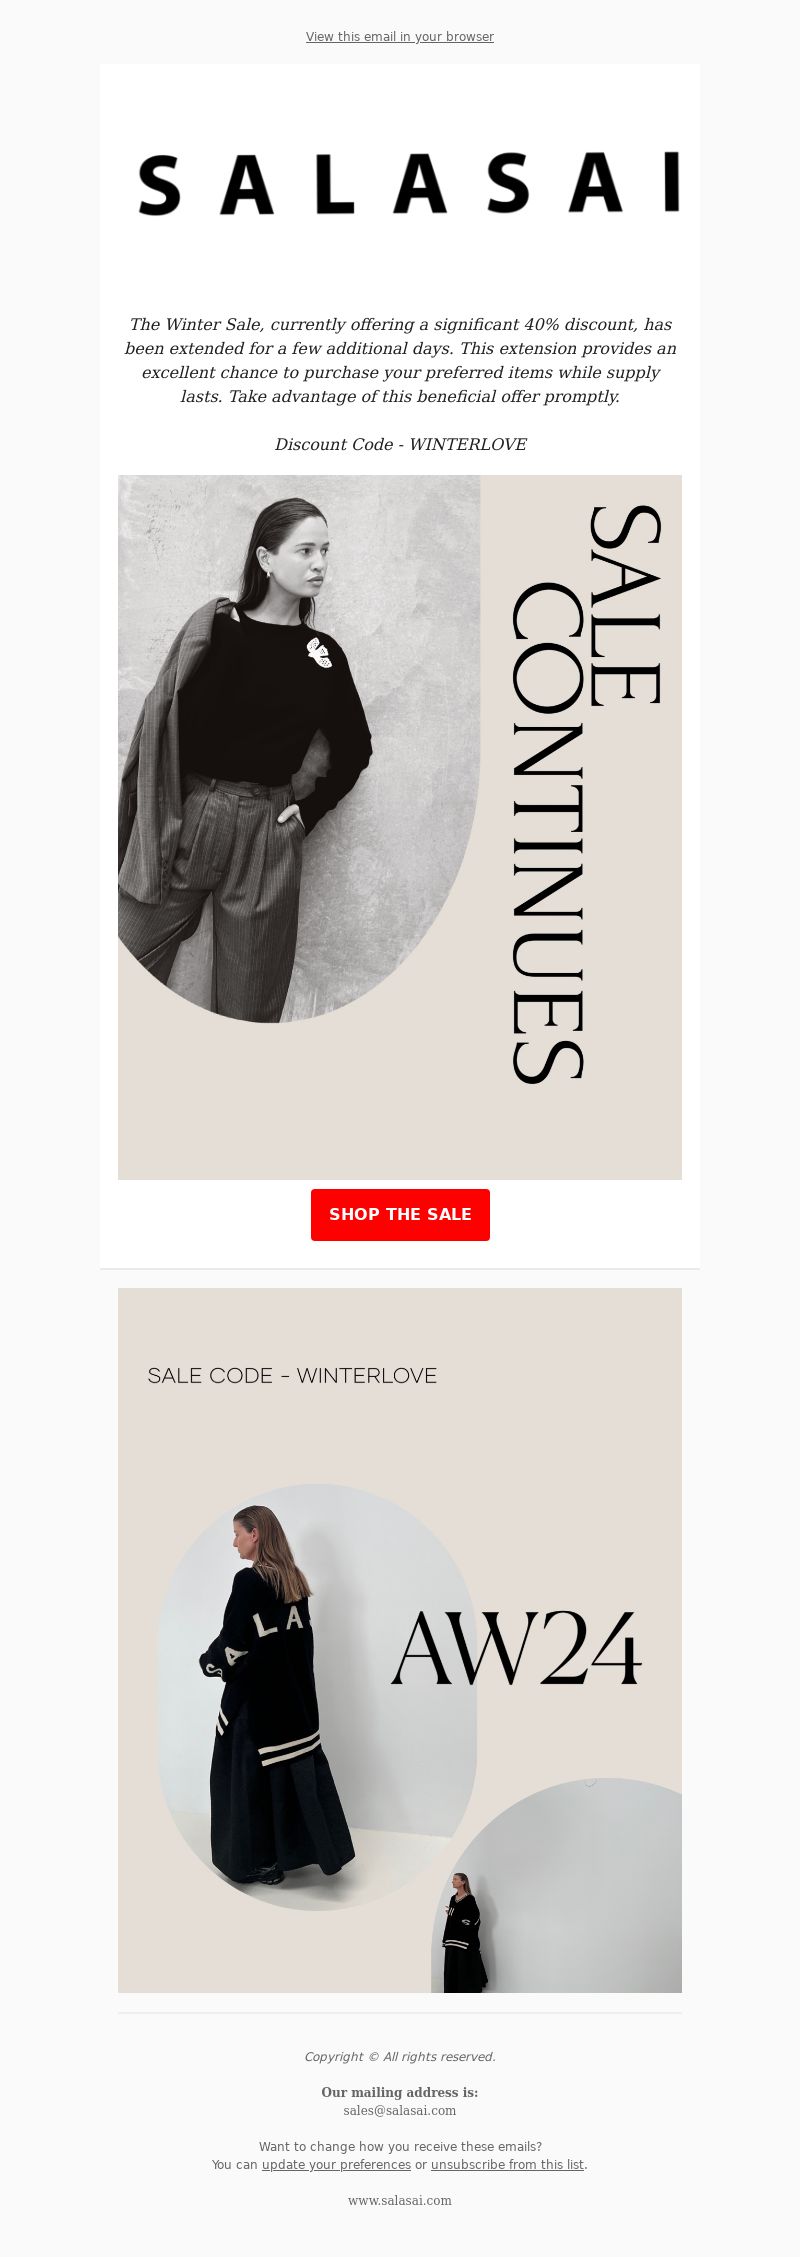Click the AW24 heading text
The height and width of the screenshot is (2257, 800).
[515, 1648]
